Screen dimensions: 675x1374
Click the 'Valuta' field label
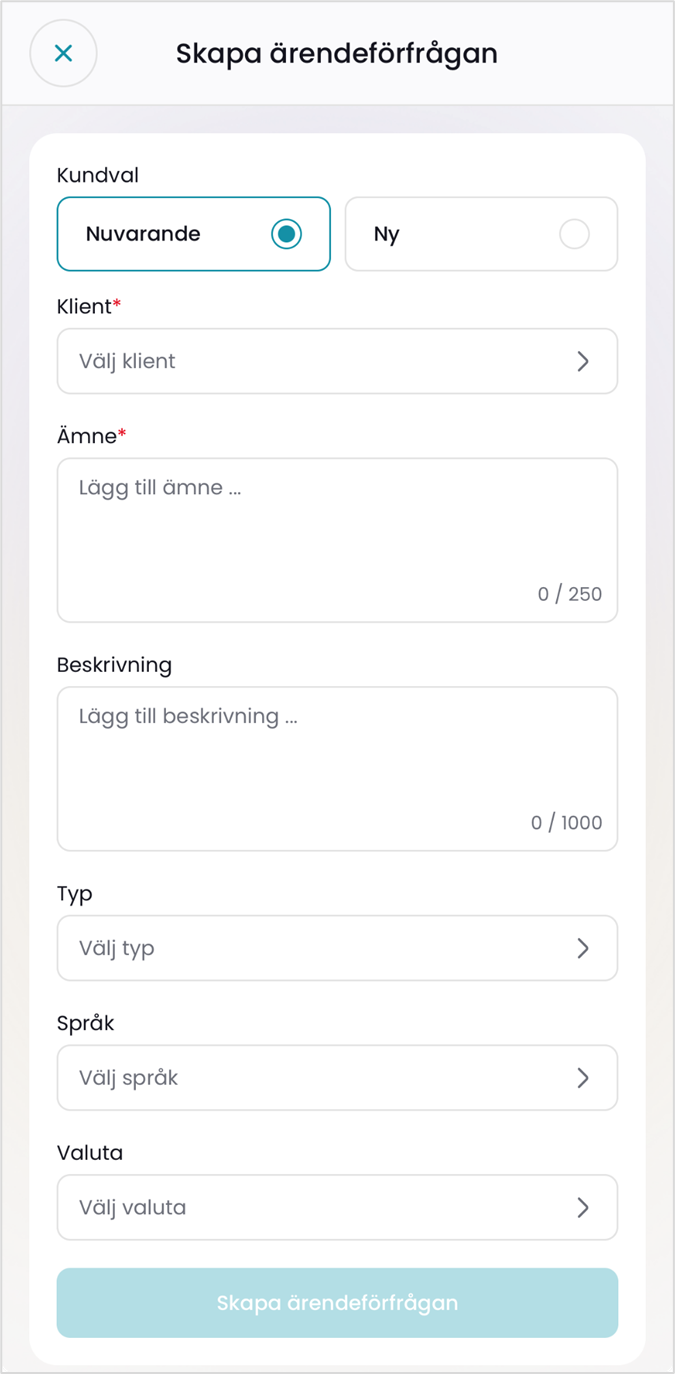[90, 1153]
